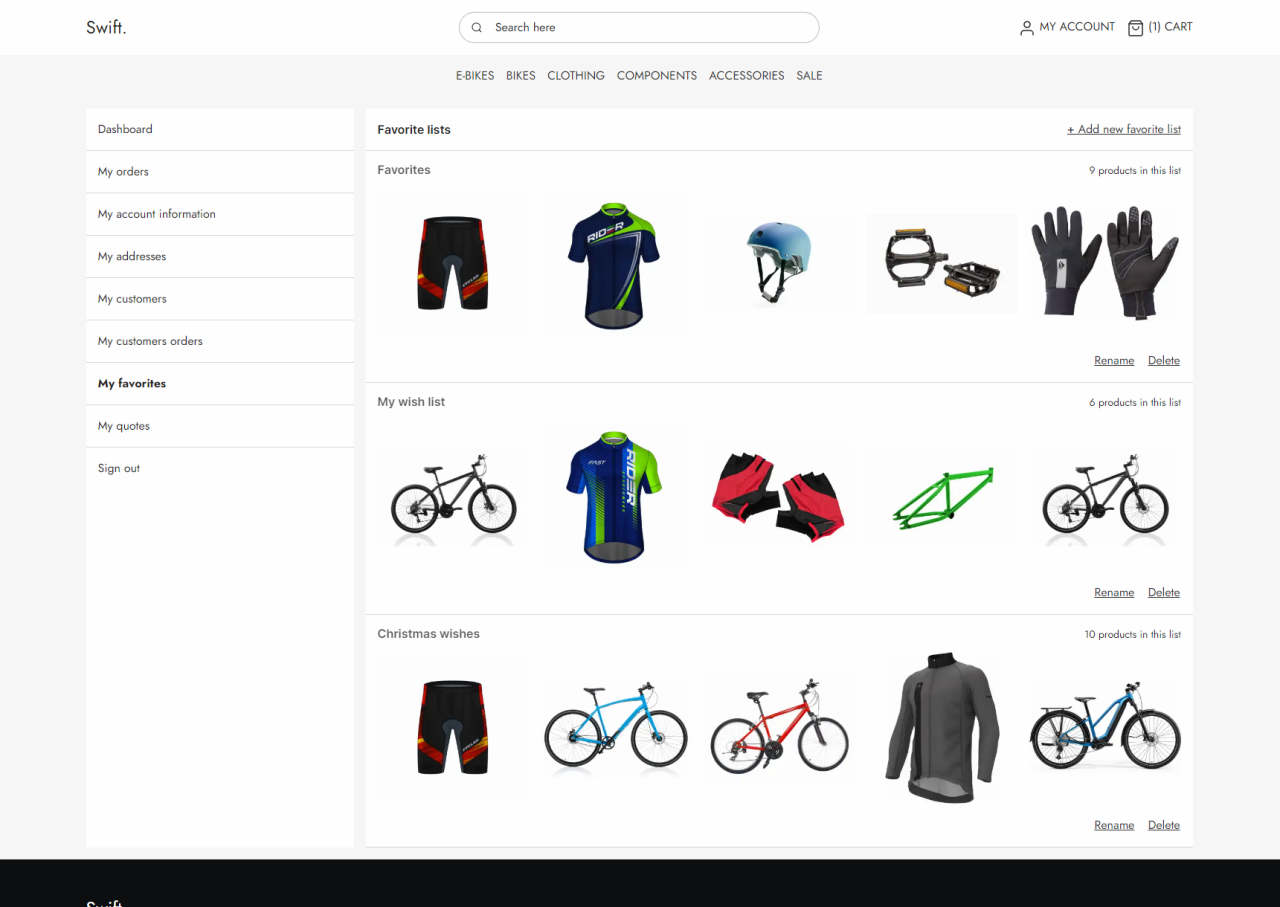
Task: Rename the Favorites list
Action: pos(1113,361)
